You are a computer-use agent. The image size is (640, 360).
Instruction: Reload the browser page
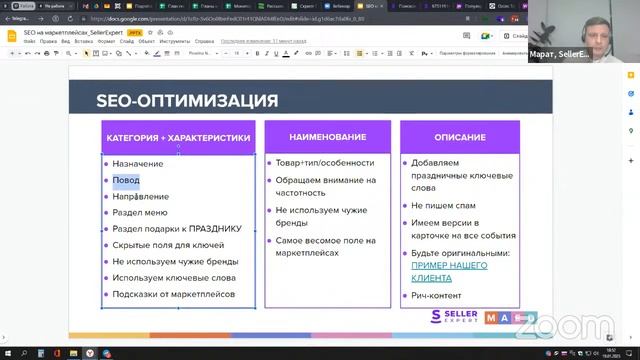click(70, 19)
